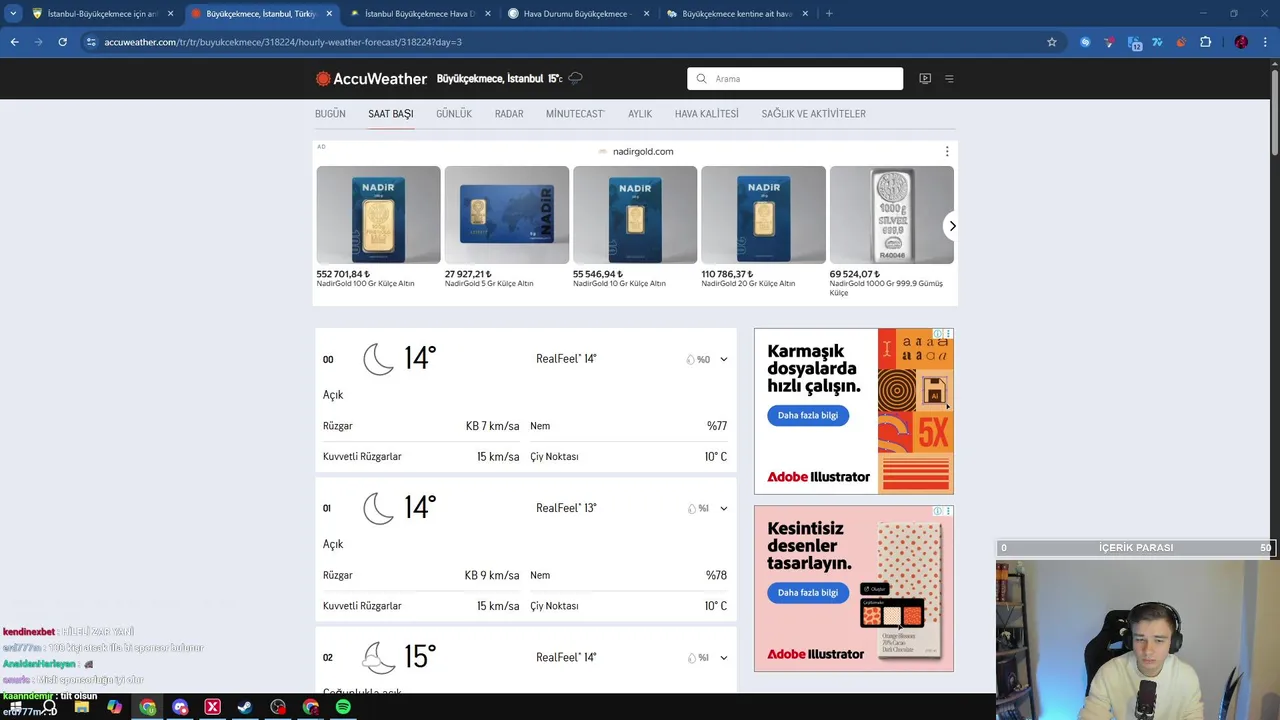Open a new browser tab
Image resolution: width=1280 pixels, height=720 pixels.
829,14
